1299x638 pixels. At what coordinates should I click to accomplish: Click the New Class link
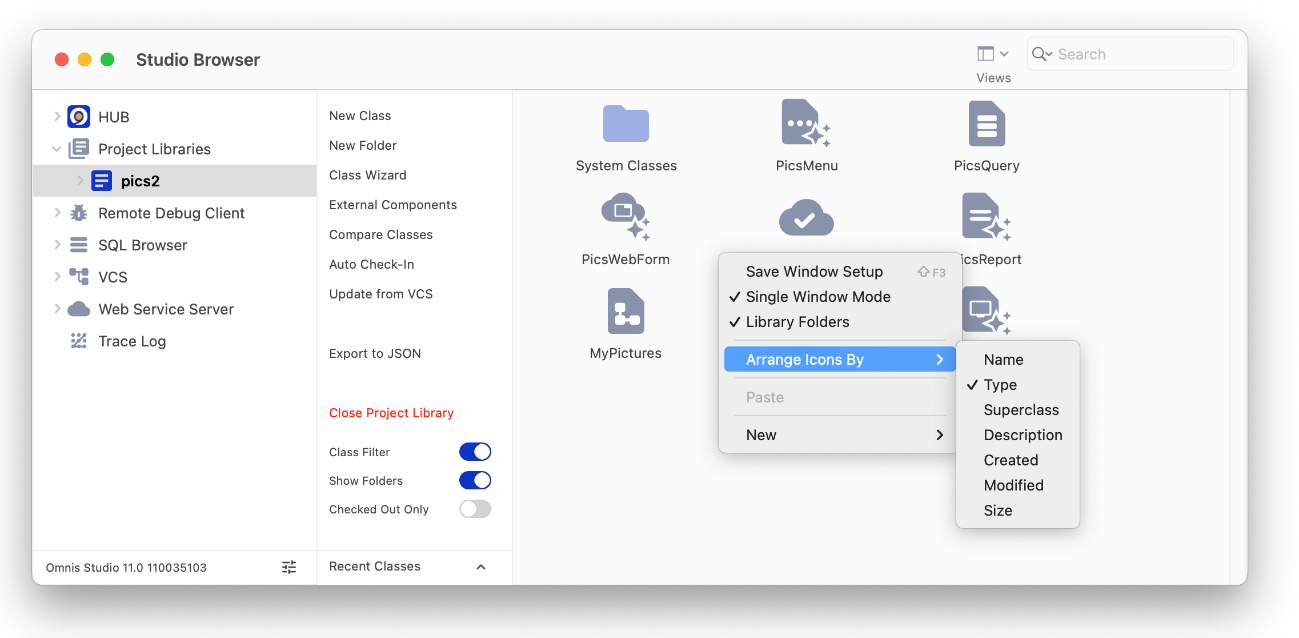point(360,116)
